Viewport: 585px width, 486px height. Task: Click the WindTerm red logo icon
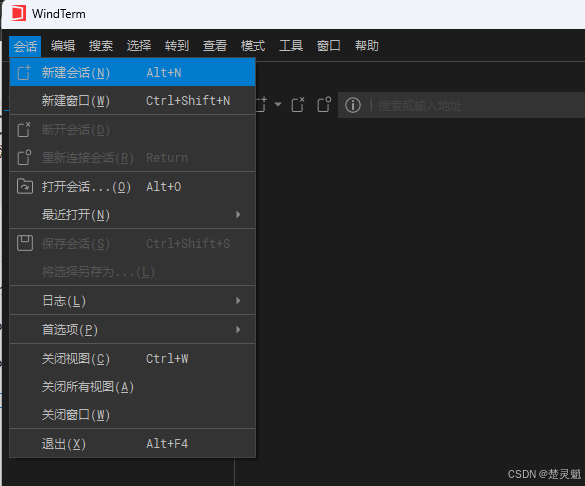point(18,13)
